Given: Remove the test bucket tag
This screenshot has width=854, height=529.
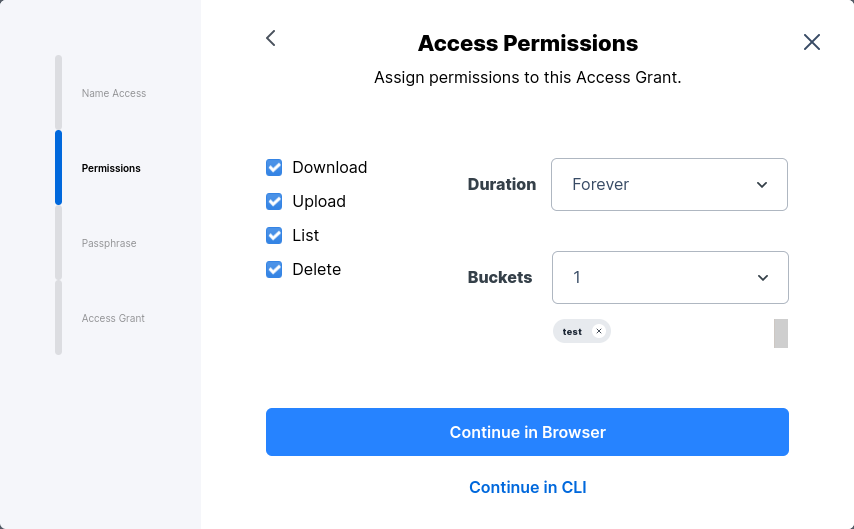Looking at the screenshot, I should coord(599,331).
